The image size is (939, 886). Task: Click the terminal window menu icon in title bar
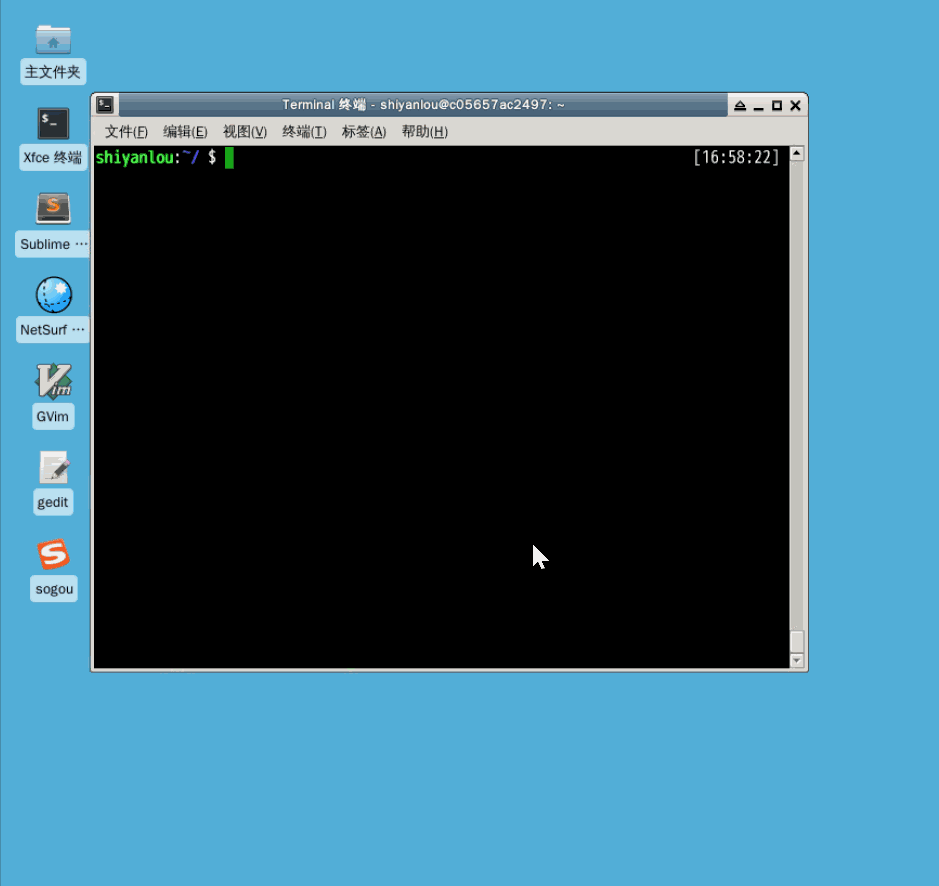(105, 105)
